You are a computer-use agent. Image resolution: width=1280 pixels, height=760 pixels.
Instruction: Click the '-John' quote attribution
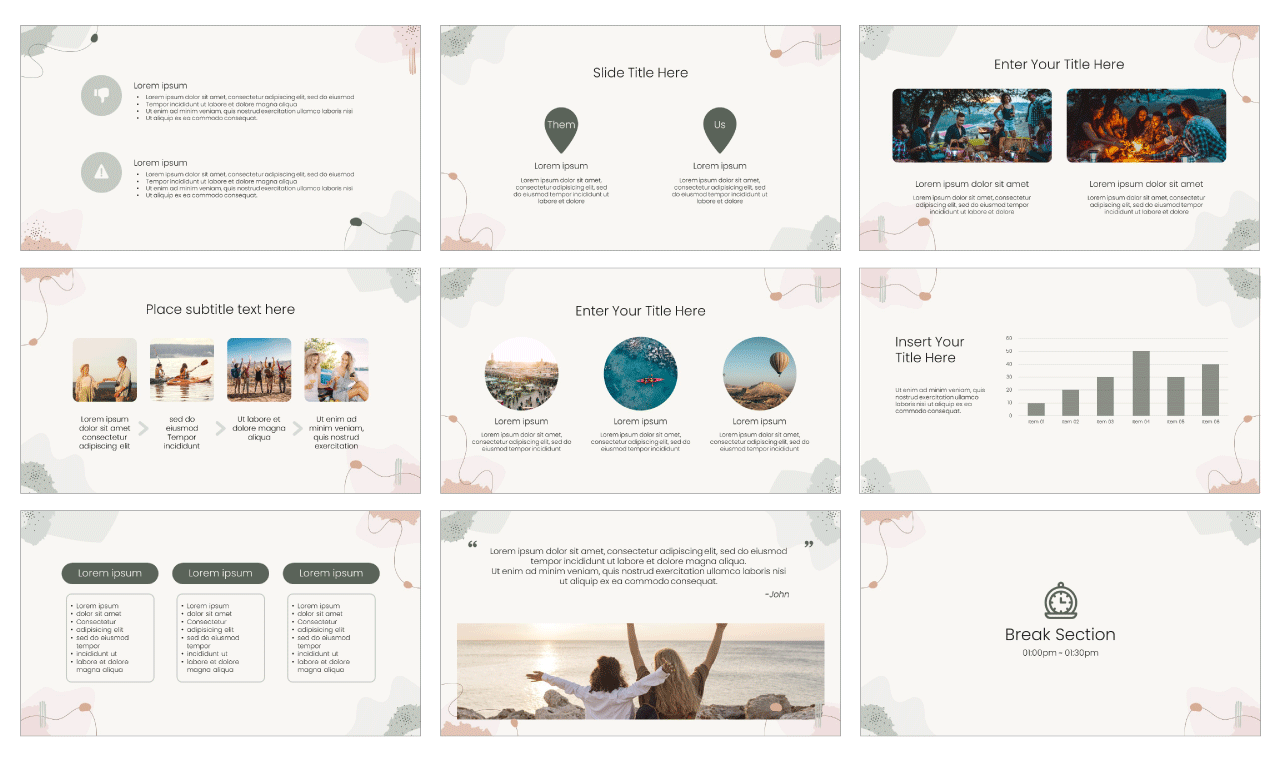pos(777,594)
